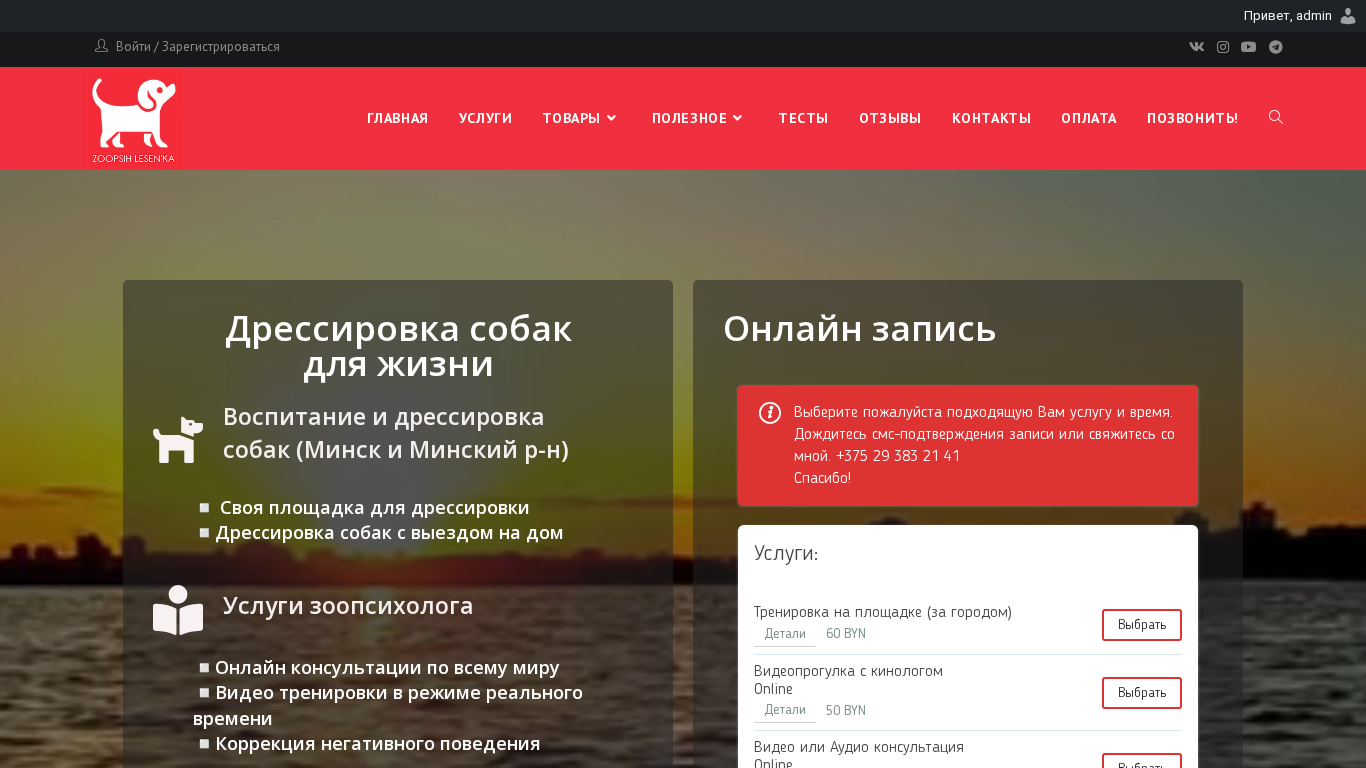Screen dimensions: 1366x768
Task: Open the Оплата menu item
Action: (x=1089, y=118)
